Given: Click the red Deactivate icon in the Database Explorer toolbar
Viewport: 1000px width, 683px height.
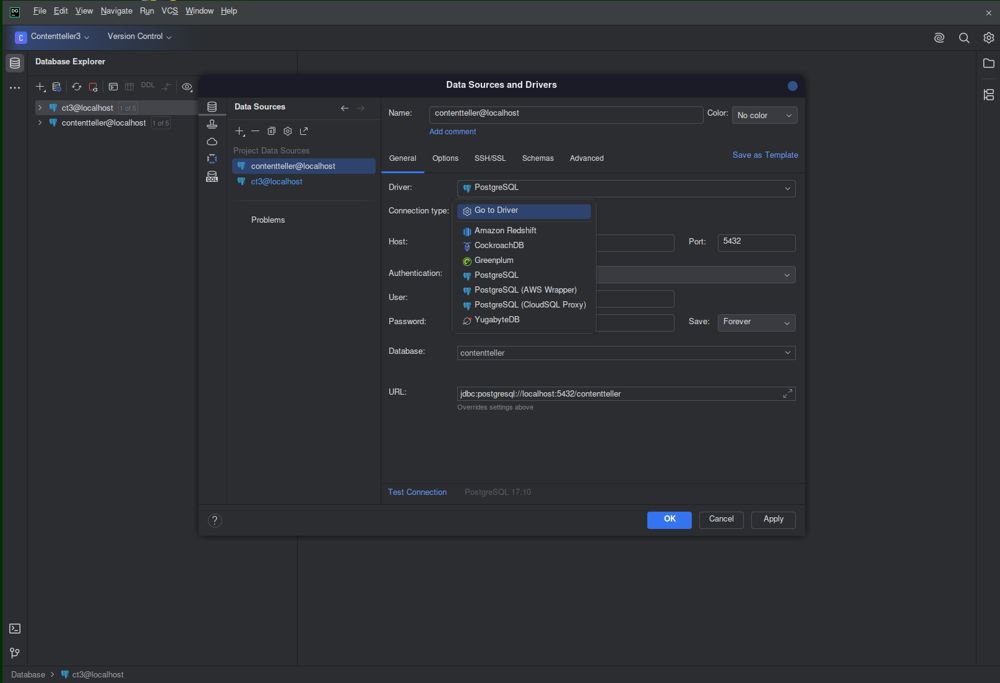Looking at the screenshot, I should pyautogui.click(x=93, y=87).
